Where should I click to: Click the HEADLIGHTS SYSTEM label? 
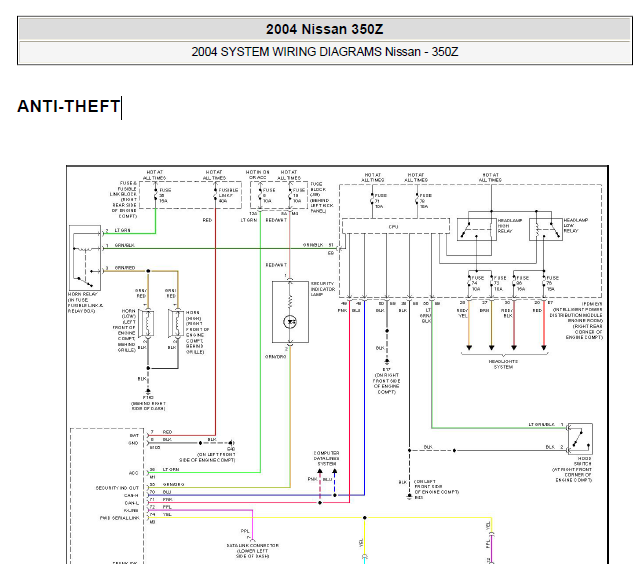coord(503,364)
